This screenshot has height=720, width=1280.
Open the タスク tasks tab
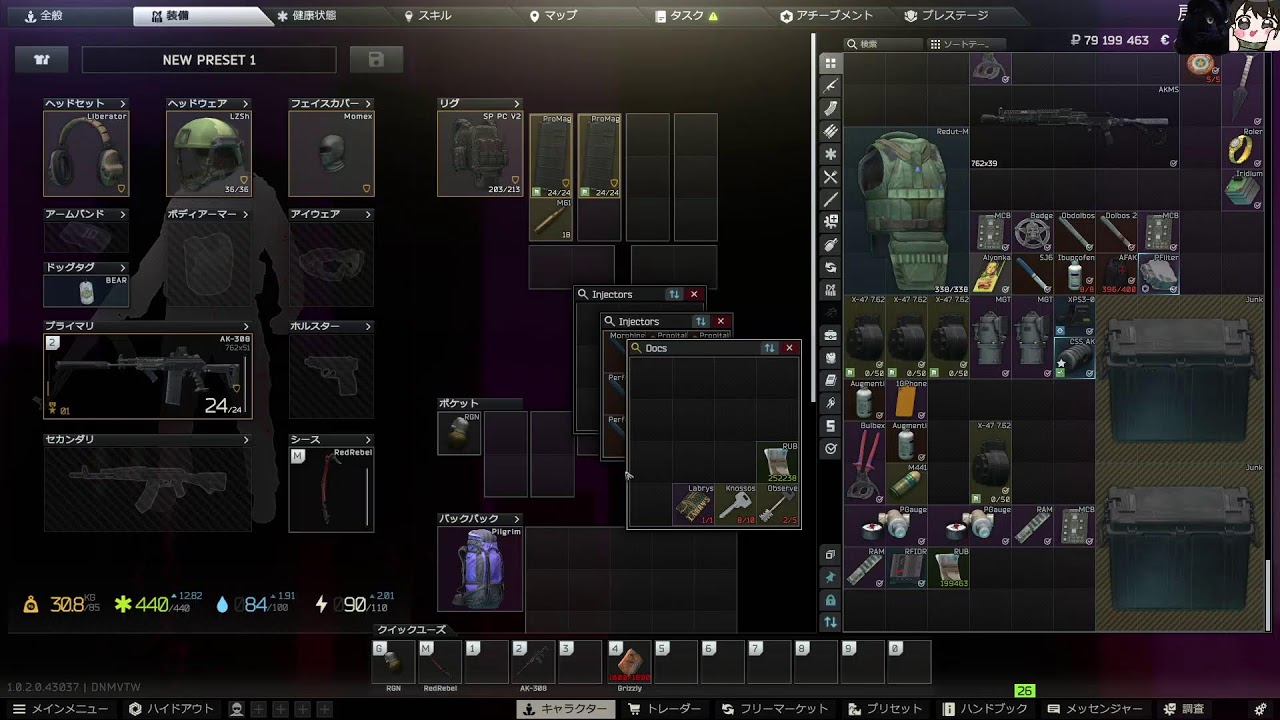coord(686,16)
